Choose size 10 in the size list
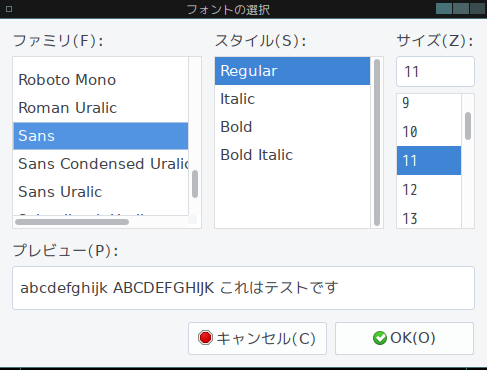The height and width of the screenshot is (370, 487). (x=429, y=132)
